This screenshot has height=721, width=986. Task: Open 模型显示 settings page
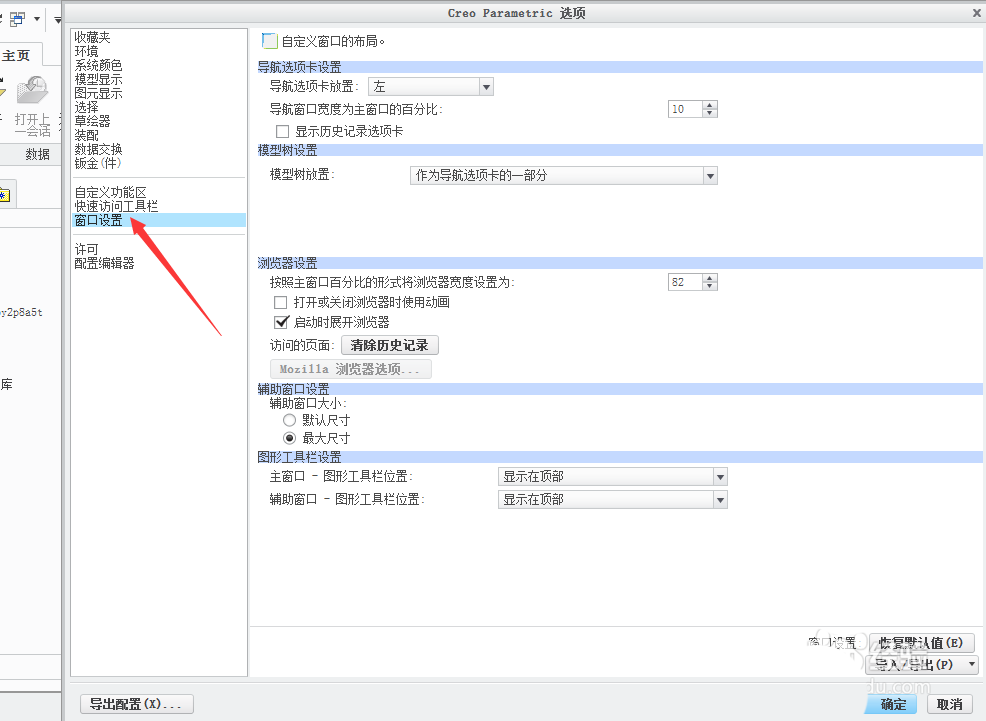[x=98, y=79]
